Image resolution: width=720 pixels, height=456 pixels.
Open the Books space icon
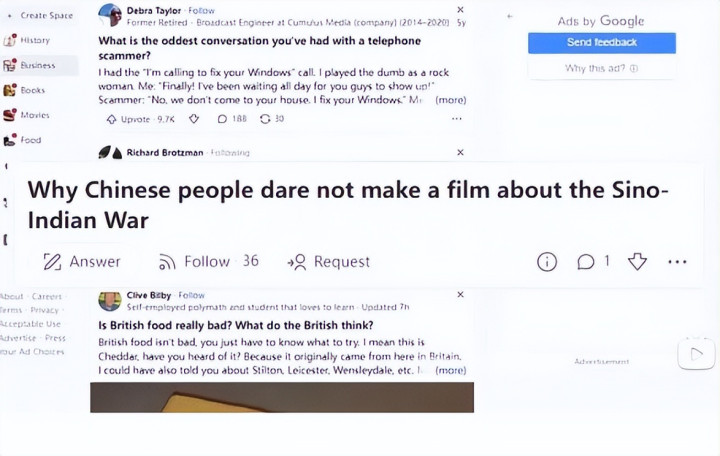(10, 90)
